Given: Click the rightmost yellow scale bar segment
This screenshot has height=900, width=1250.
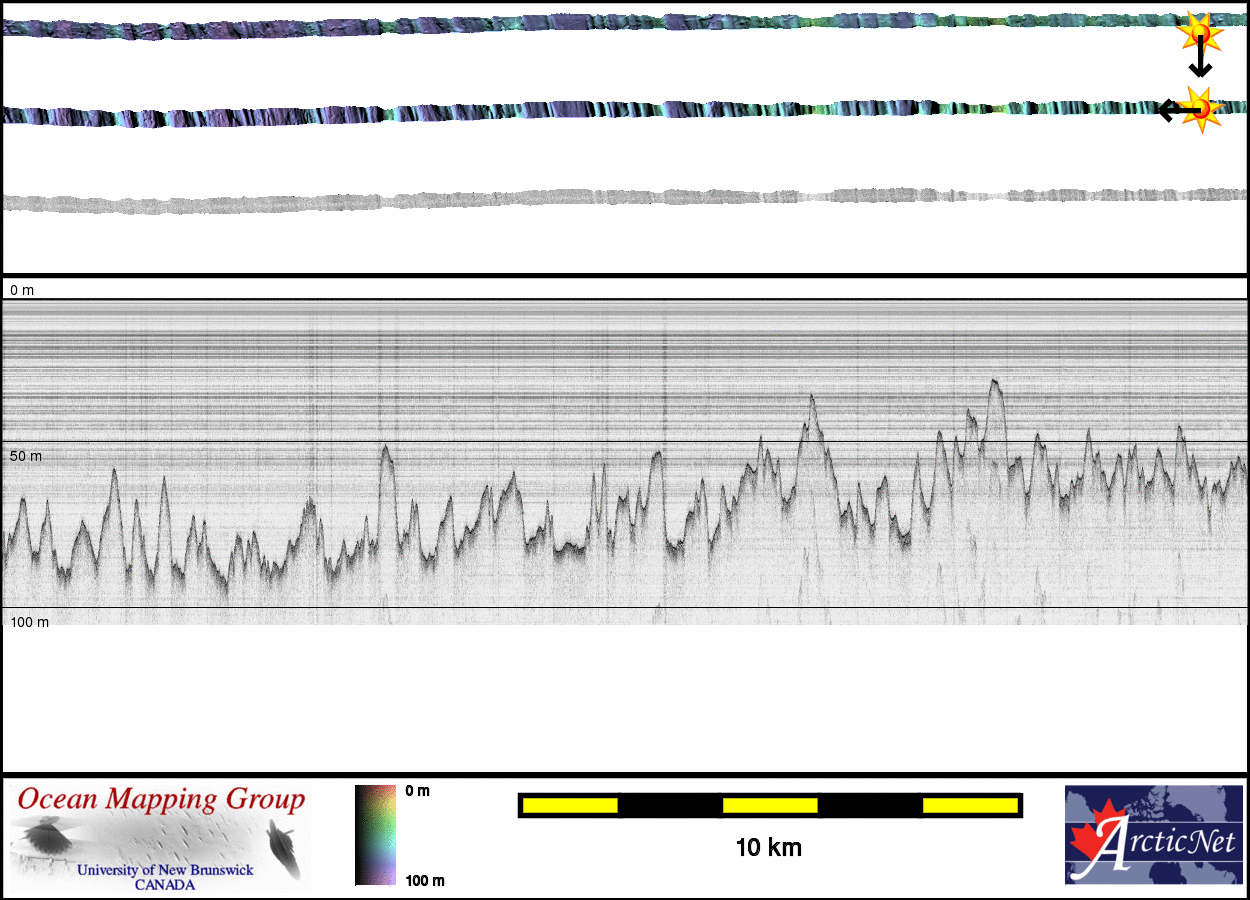Looking at the screenshot, I should pos(969,805).
